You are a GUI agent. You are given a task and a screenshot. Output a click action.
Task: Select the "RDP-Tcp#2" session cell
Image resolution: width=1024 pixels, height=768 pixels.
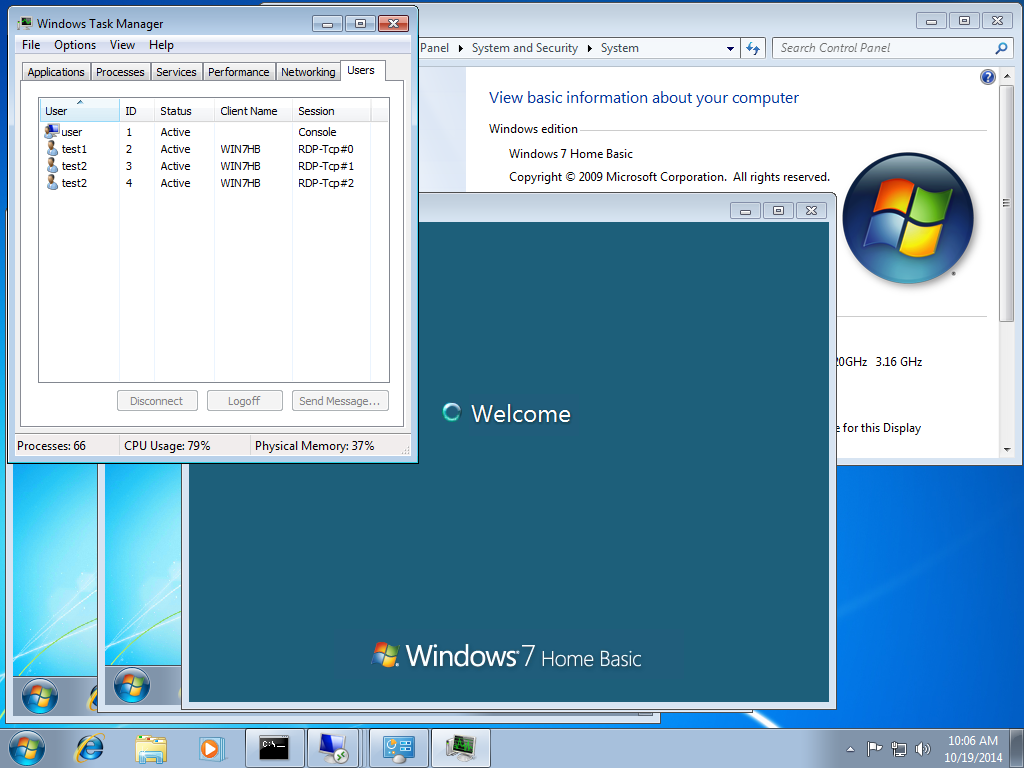[326, 183]
